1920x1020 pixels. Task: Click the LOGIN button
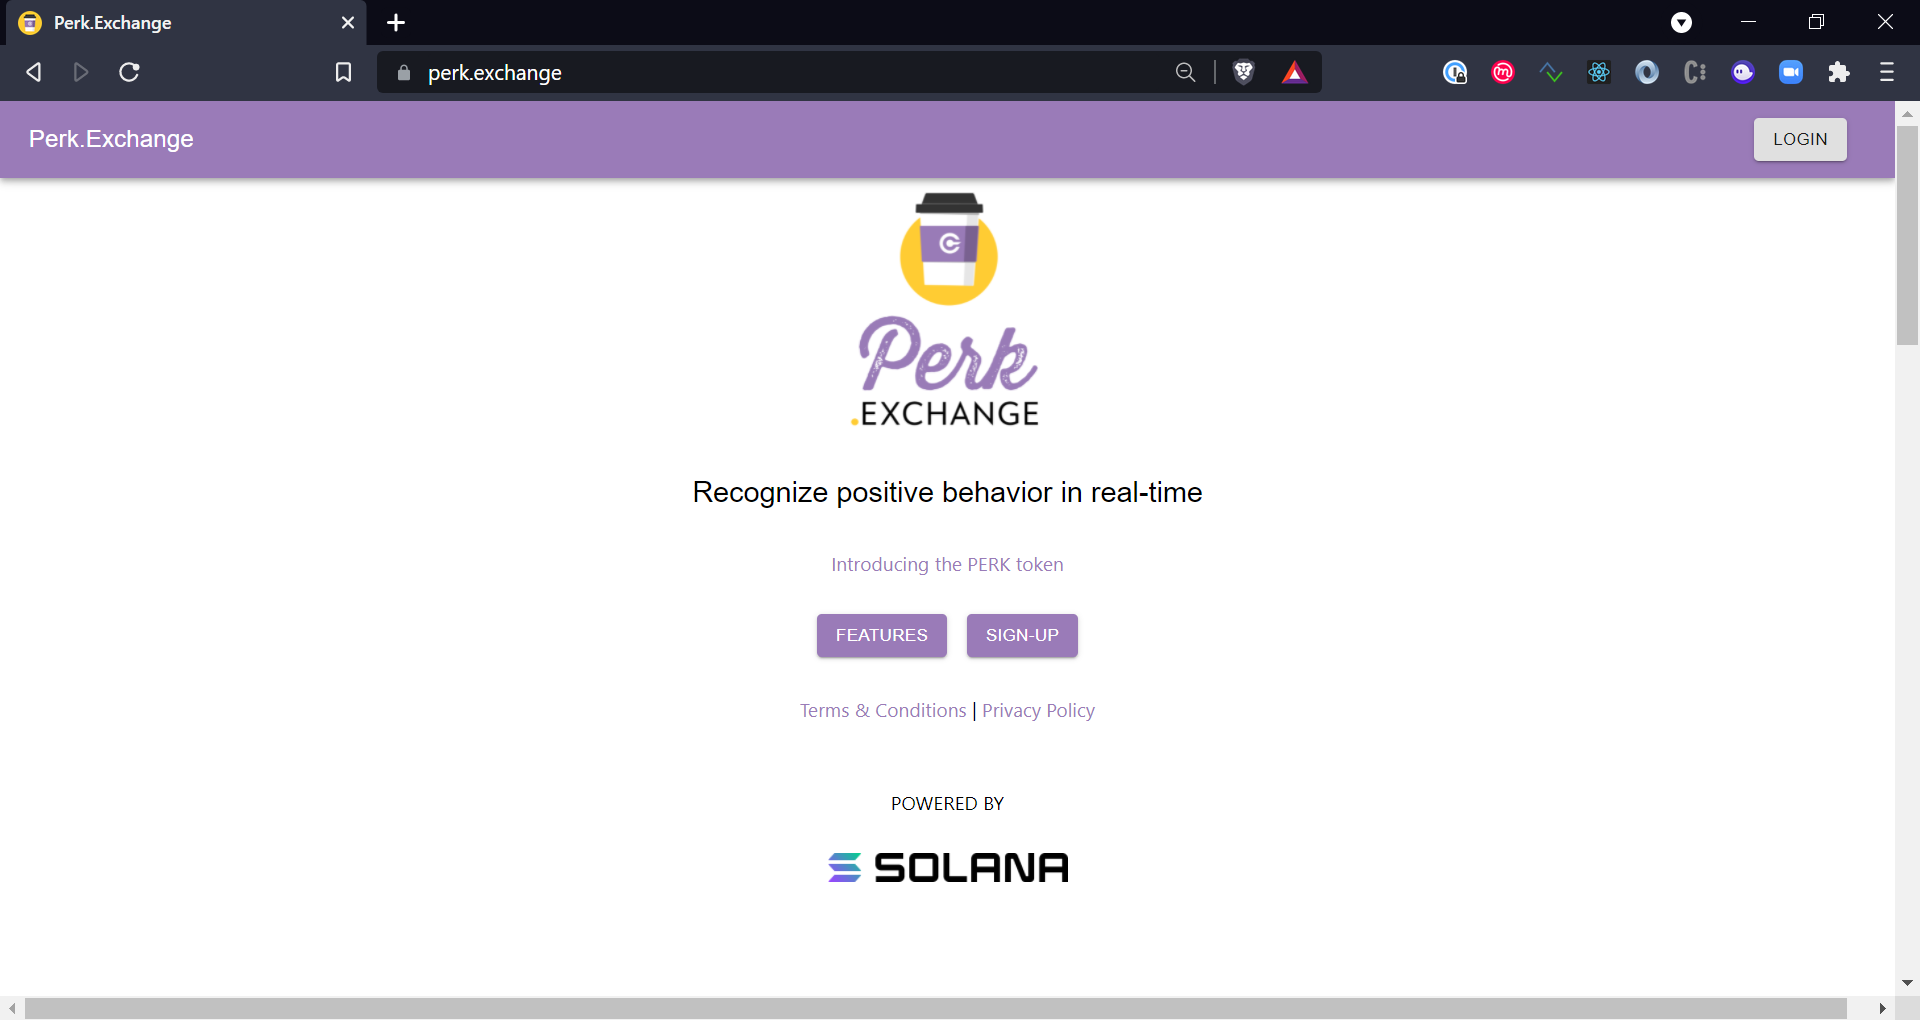click(x=1800, y=139)
